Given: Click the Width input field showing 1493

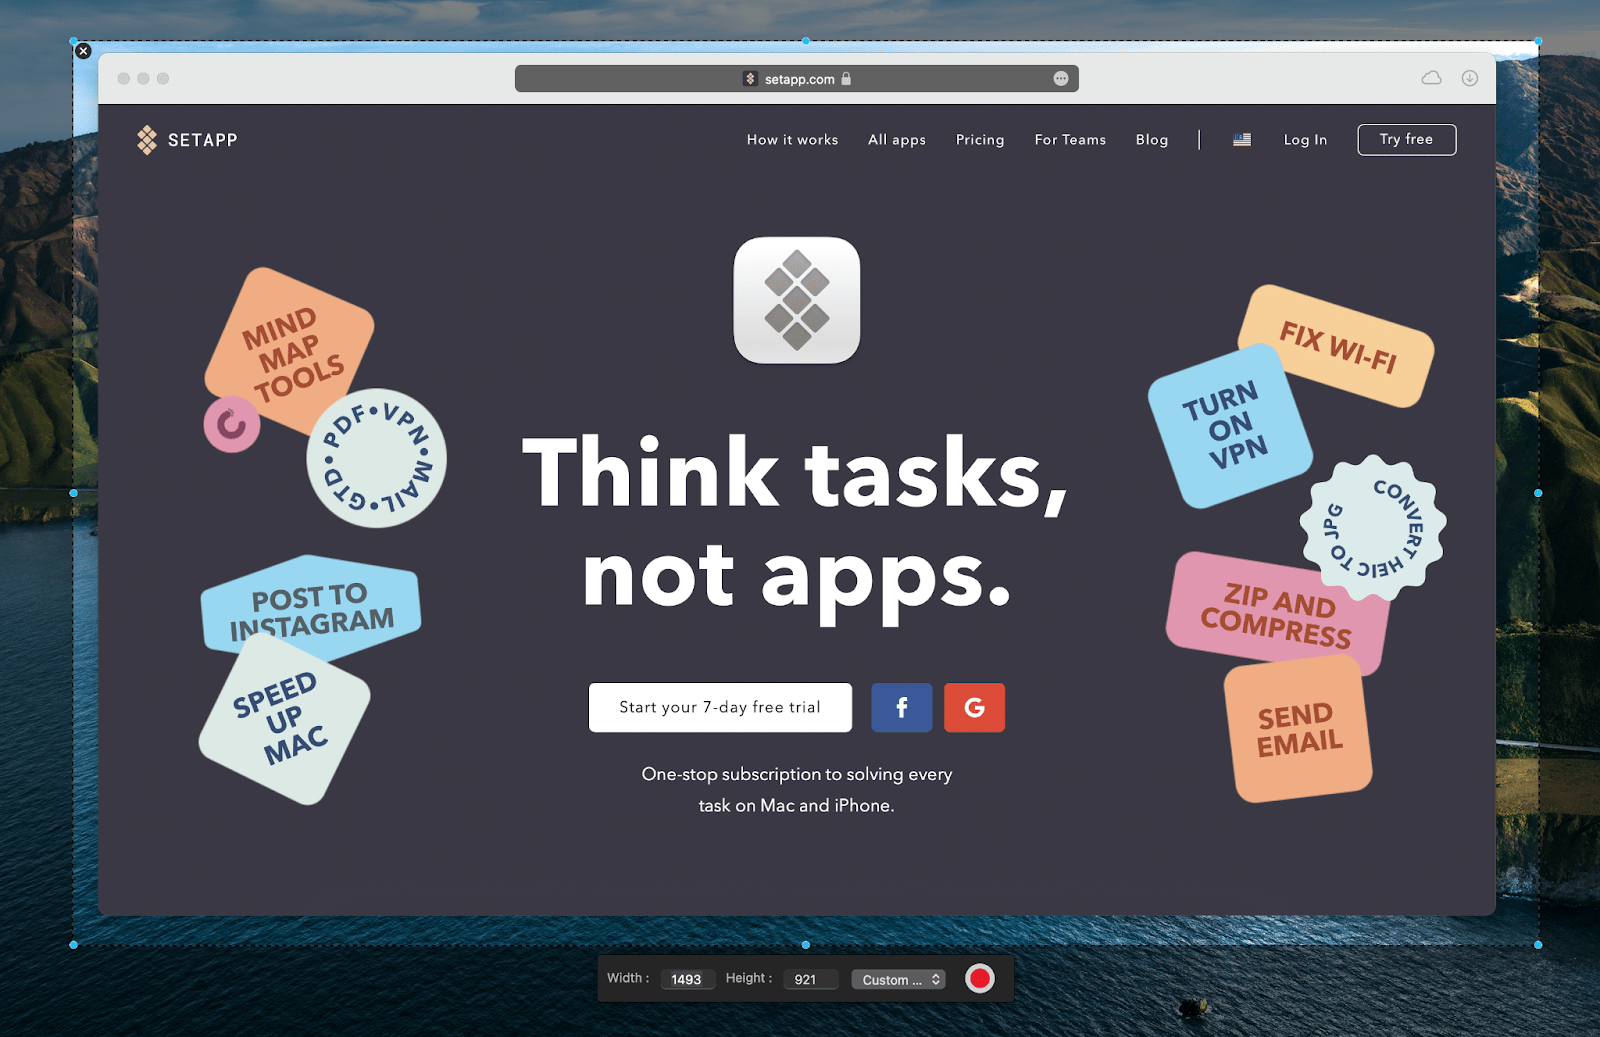Looking at the screenshot, I should (x=688, y=979).
